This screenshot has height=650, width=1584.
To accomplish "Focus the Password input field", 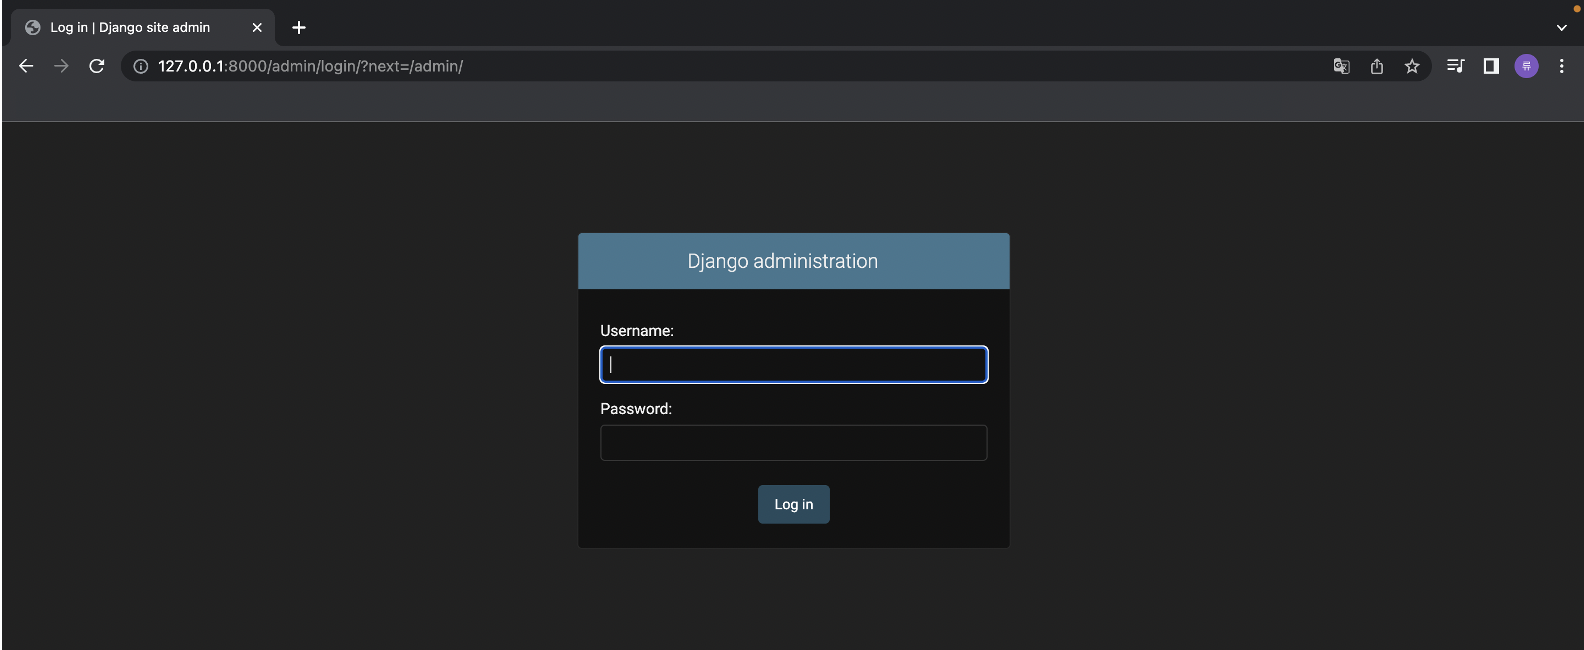I will pos(794,443).
